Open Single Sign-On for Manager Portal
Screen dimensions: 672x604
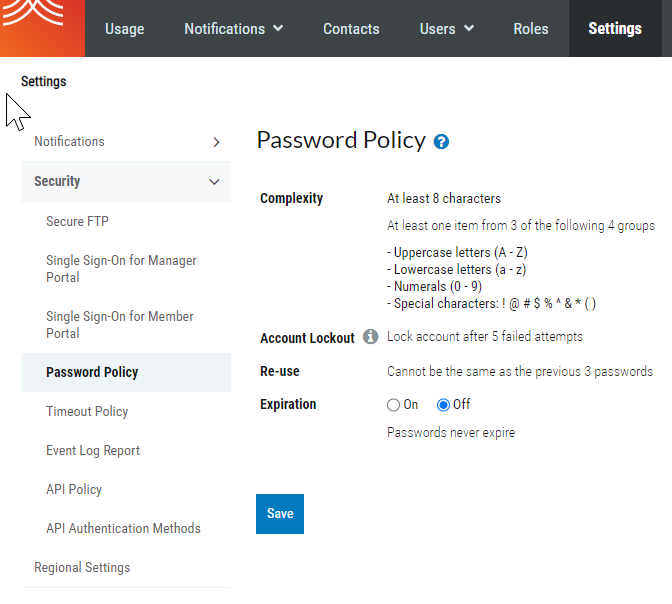(121, 269)
